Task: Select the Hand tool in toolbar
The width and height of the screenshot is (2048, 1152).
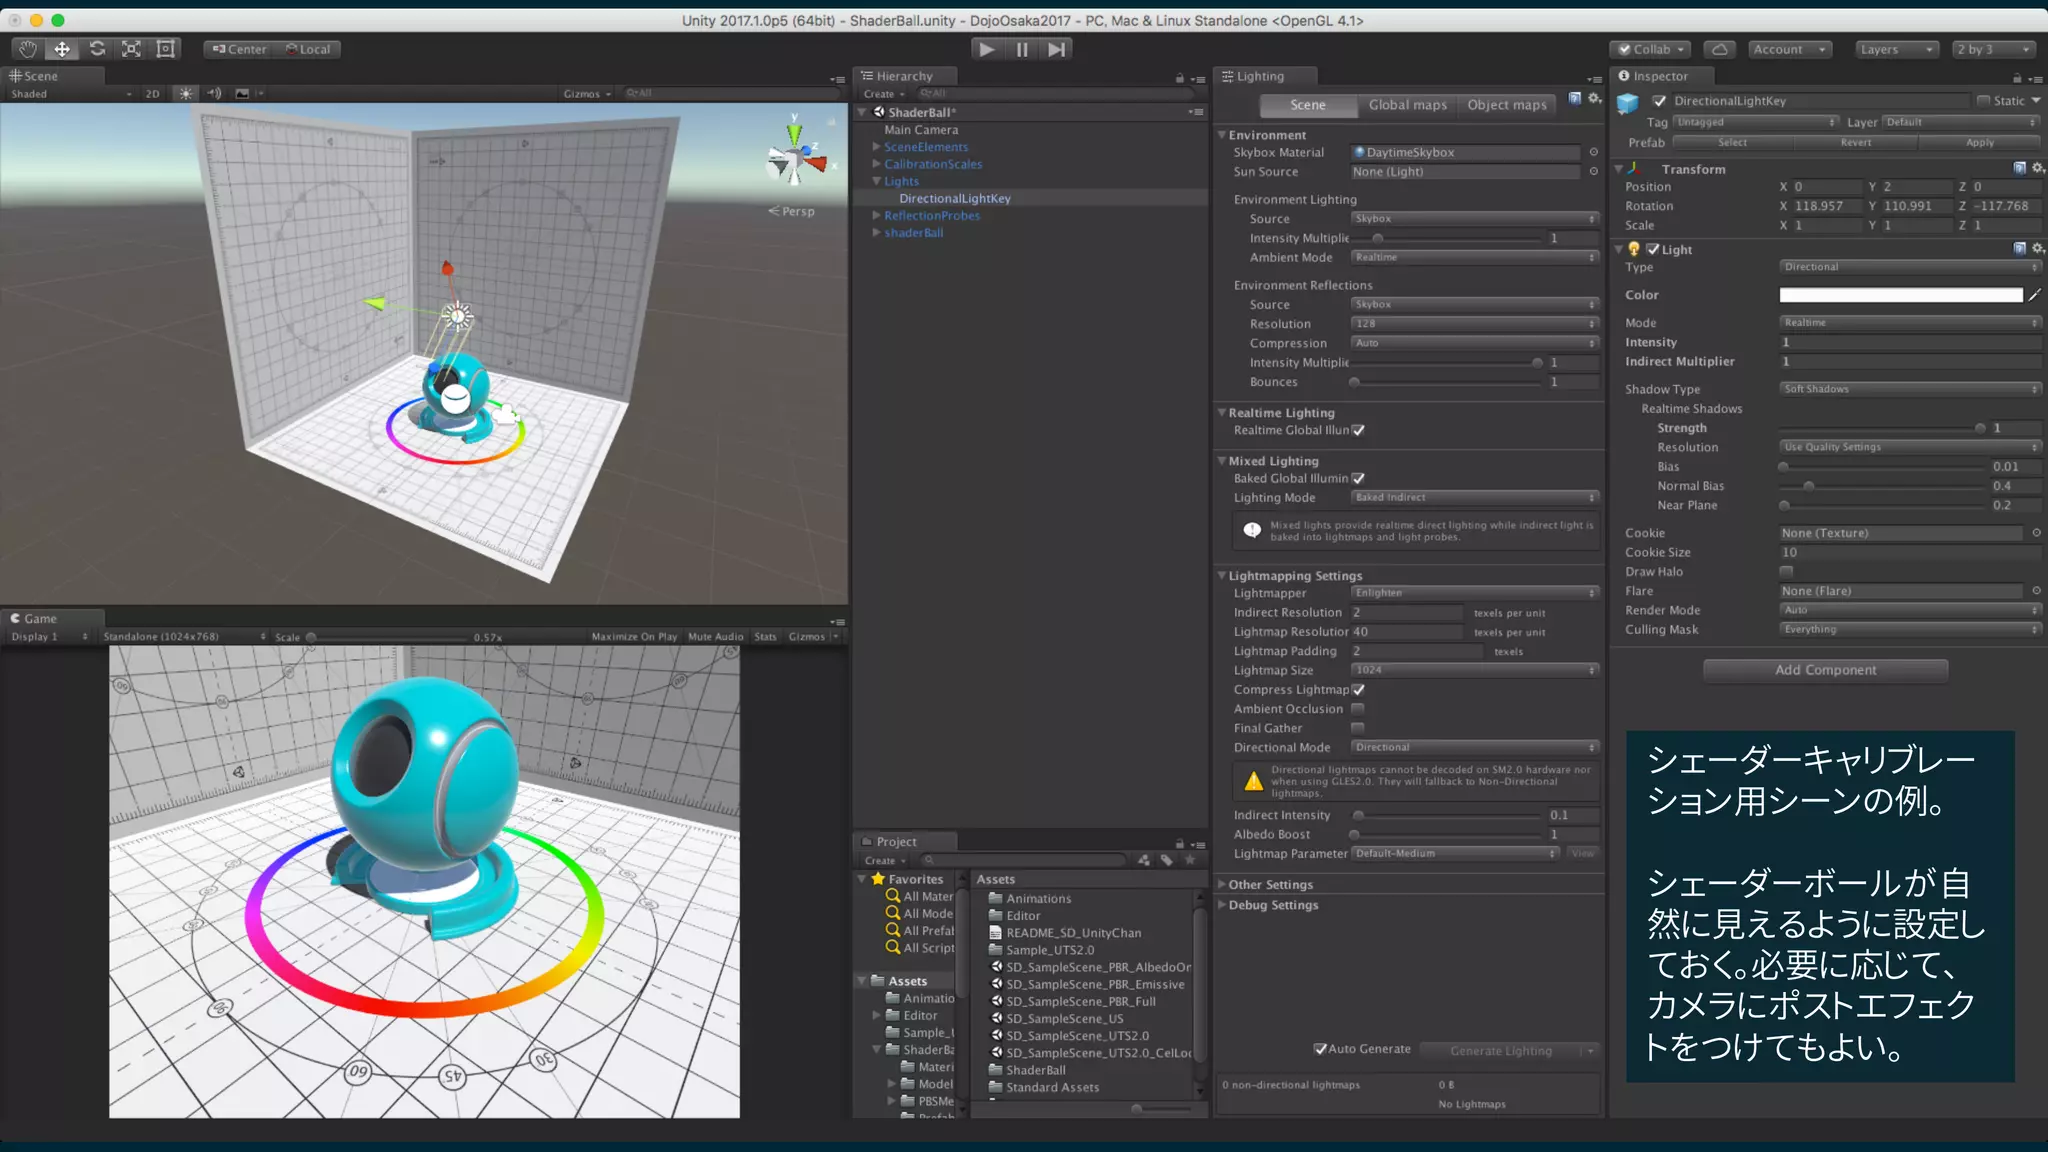Action: coord(28,49)
